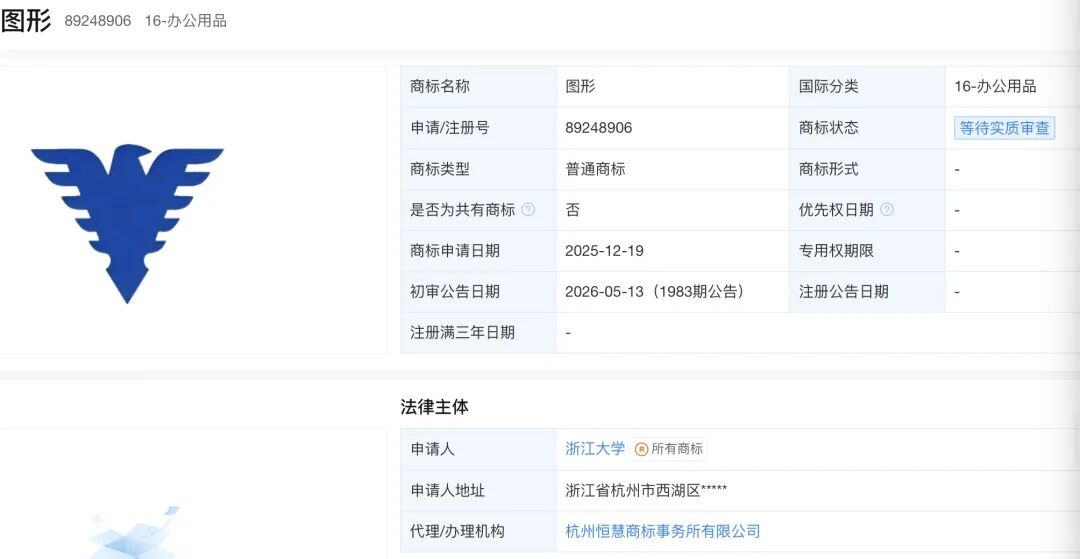
Task: Click the 图形 page title heading
Action: pos(26,21)
